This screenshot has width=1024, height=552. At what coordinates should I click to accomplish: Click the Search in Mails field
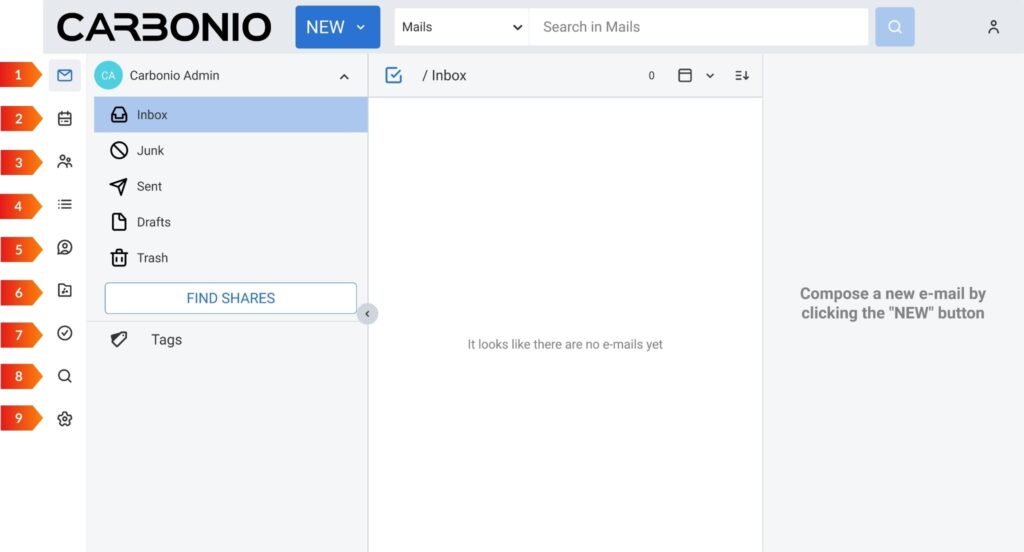point(698,27)
